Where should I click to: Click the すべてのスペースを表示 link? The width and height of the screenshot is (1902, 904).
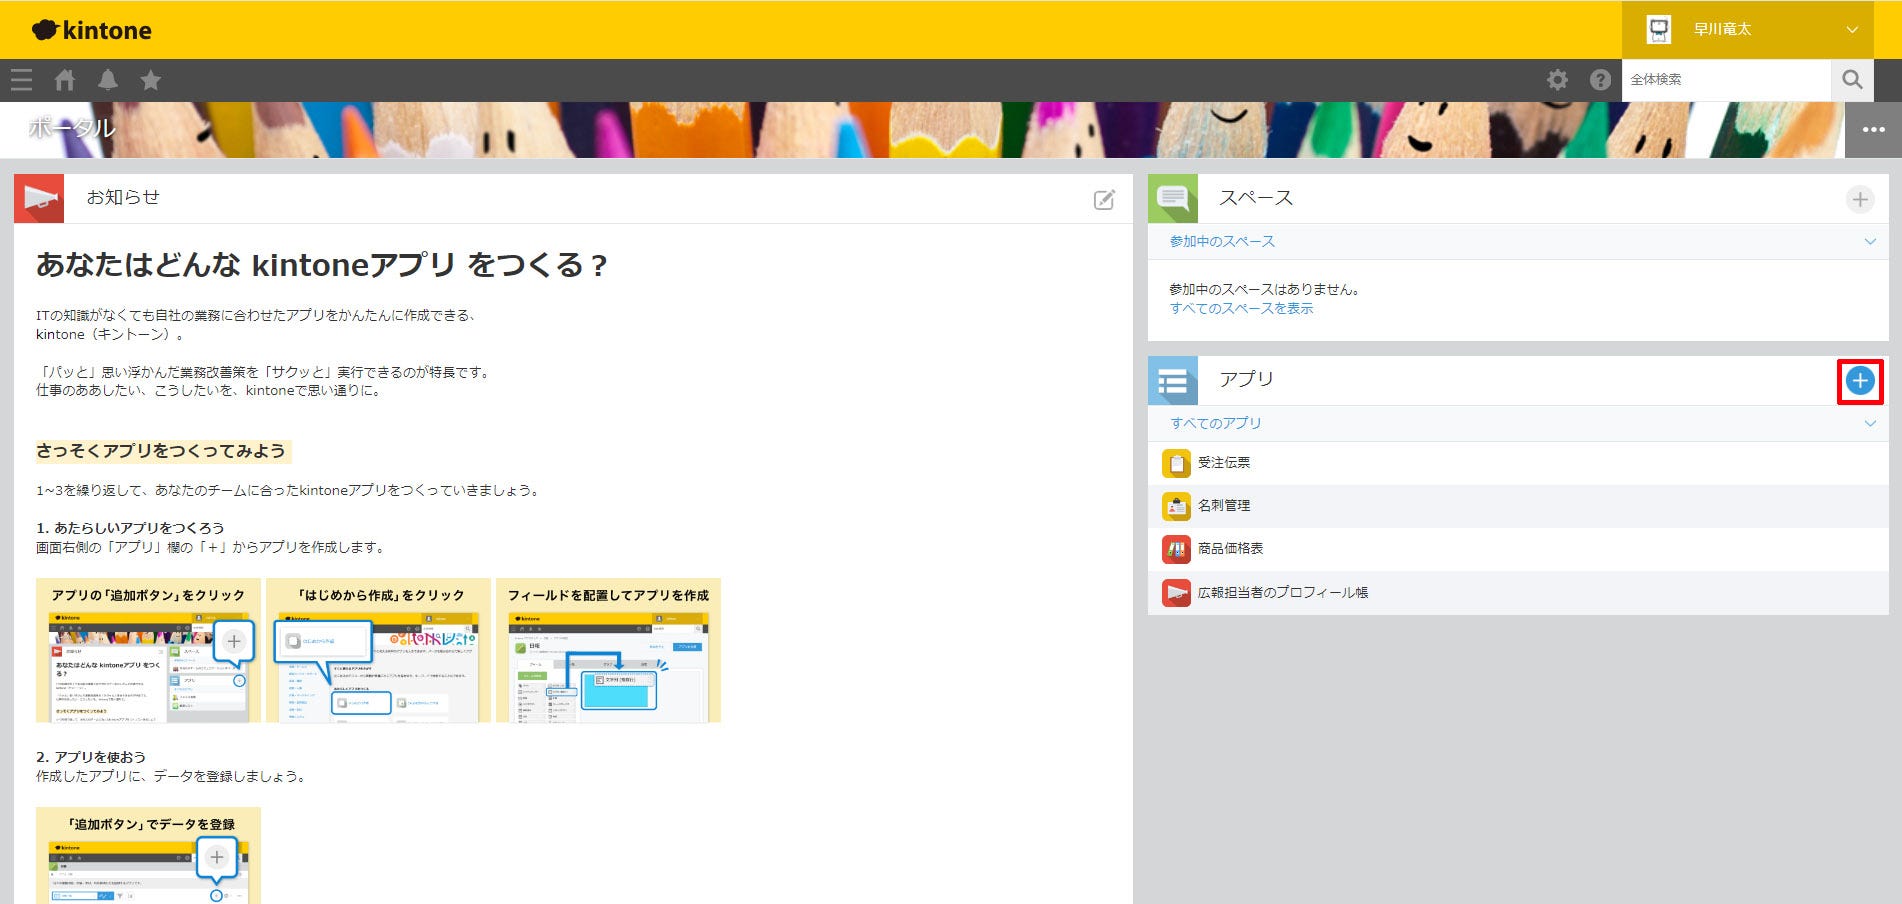(x=1242, y=308)
